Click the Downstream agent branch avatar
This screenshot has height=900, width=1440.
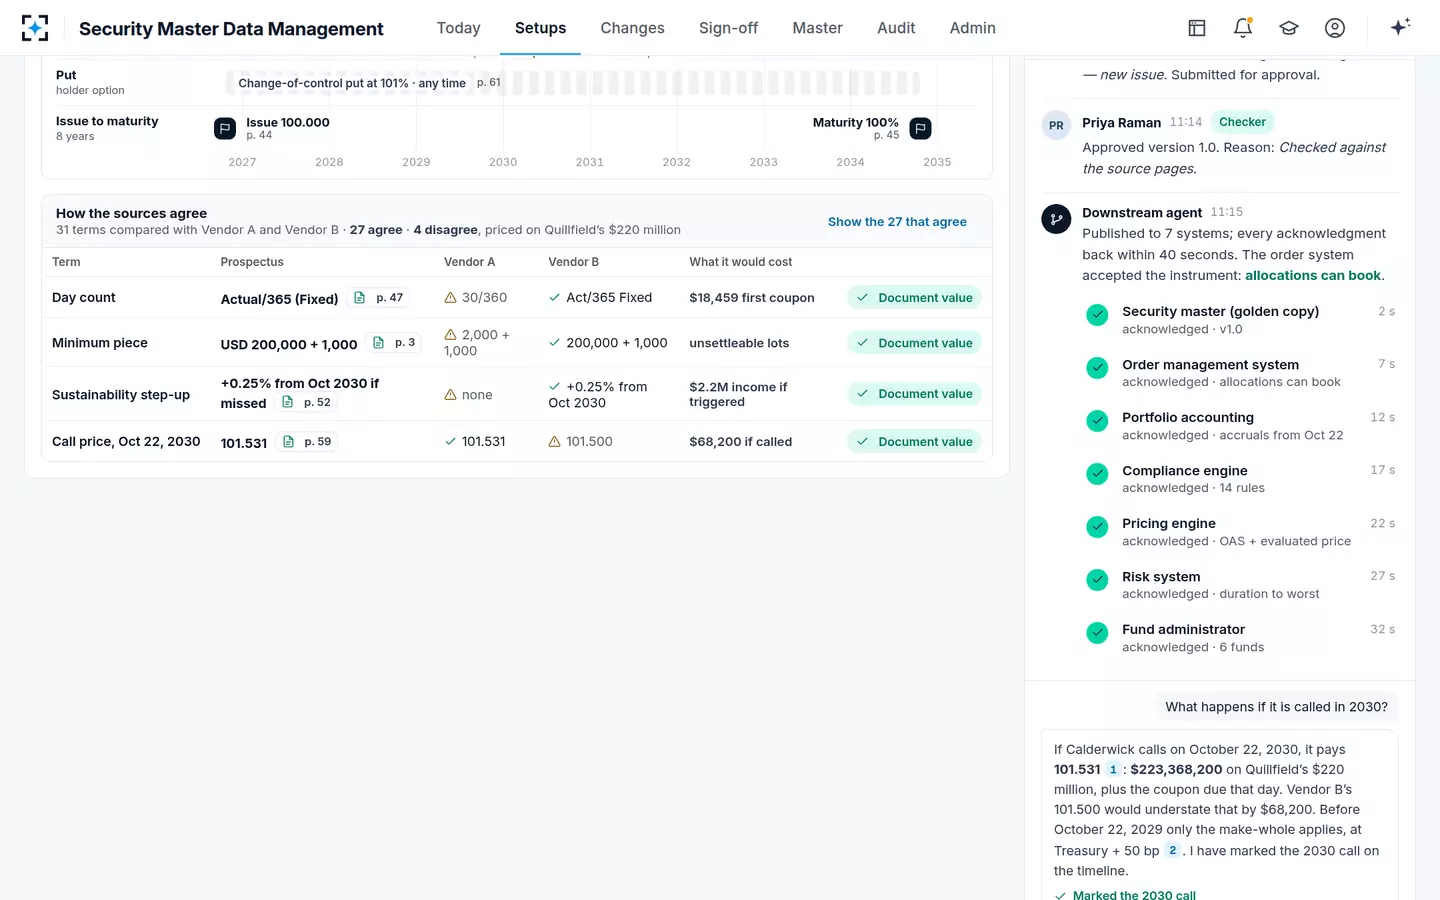1056,219
